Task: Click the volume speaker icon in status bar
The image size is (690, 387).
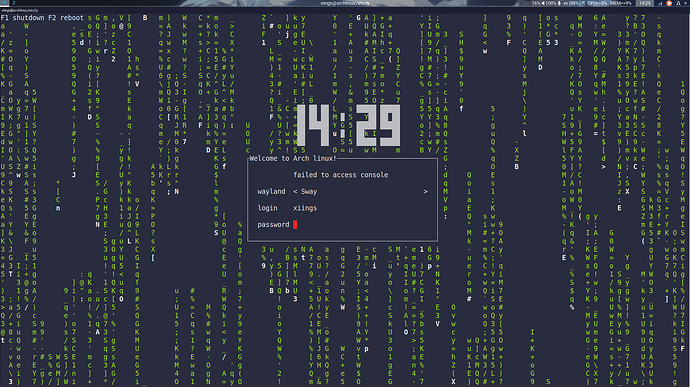Action: click(x=543, y=3)
